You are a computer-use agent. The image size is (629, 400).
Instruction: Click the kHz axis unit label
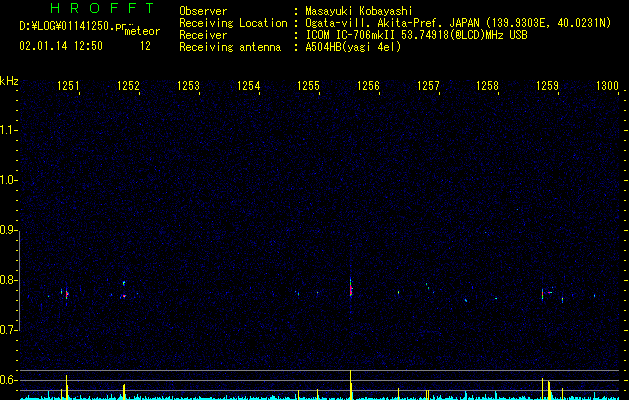tap(9, 81)
